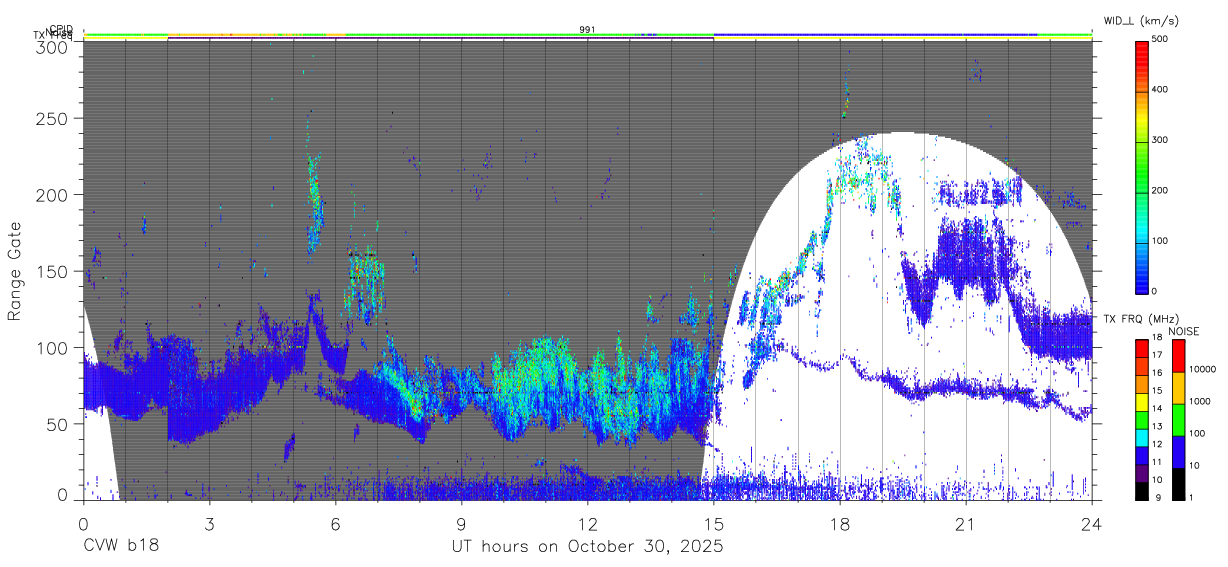
Task: Click the 'WID⊥ (km/s)' colorbar title
Action: [x=1141, y=21]
